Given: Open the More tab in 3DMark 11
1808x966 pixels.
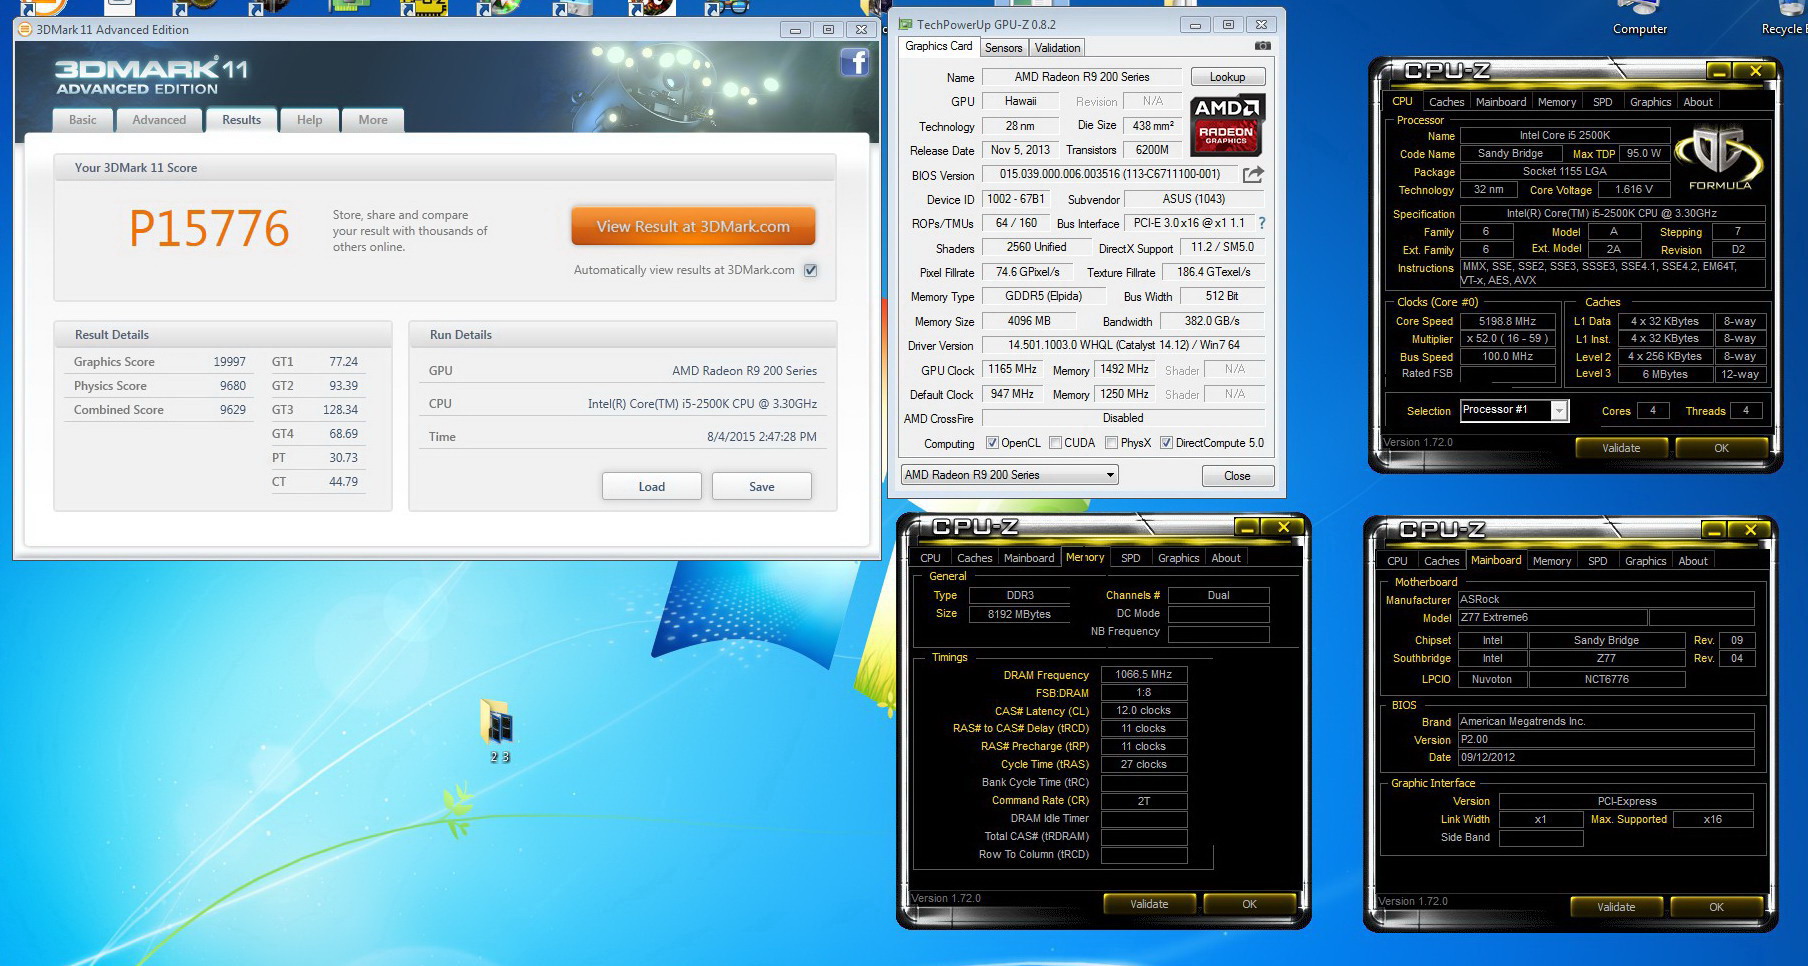Looking at the screenshot, I should click(373, 120).
